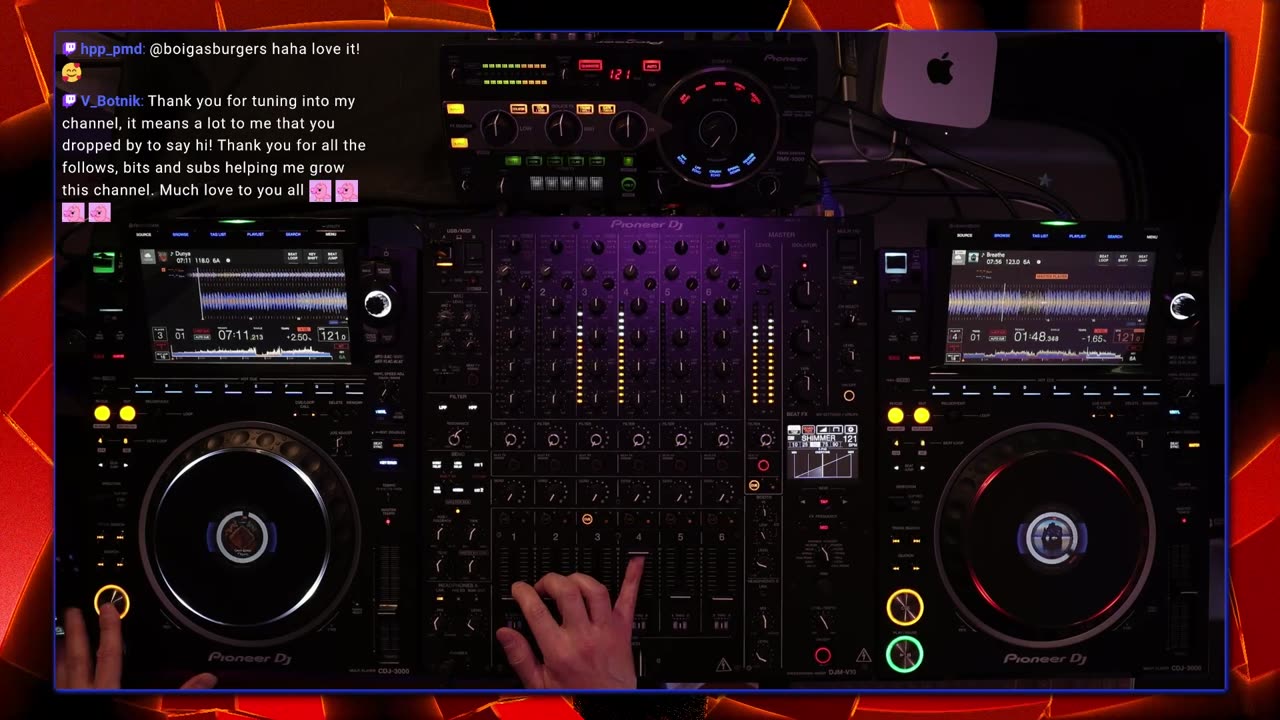Click red 121 BPM display on RMX-1000
This screenshot has height=720, width=1280.
(x=620, y=73)
